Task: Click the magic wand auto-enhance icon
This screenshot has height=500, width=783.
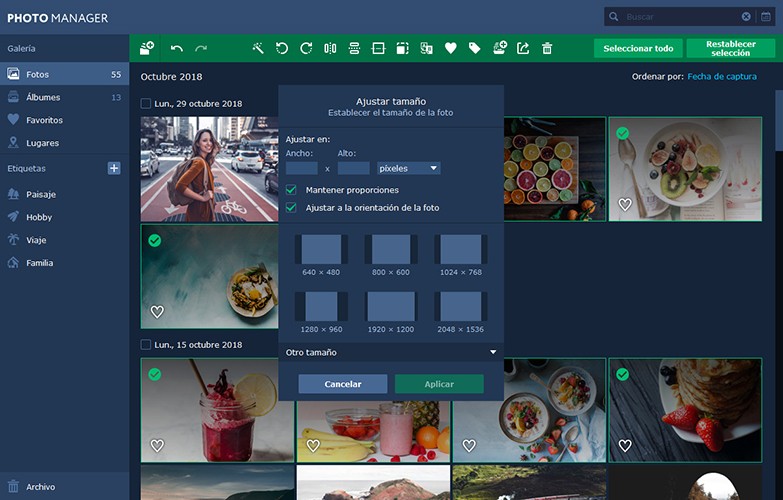Action: point(258,48)
